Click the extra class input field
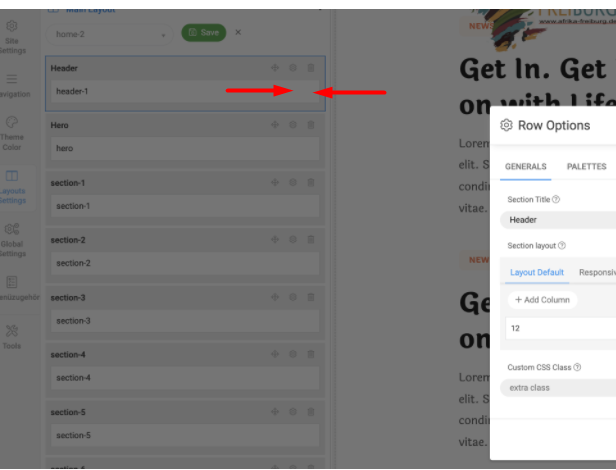 click(558, 388)
